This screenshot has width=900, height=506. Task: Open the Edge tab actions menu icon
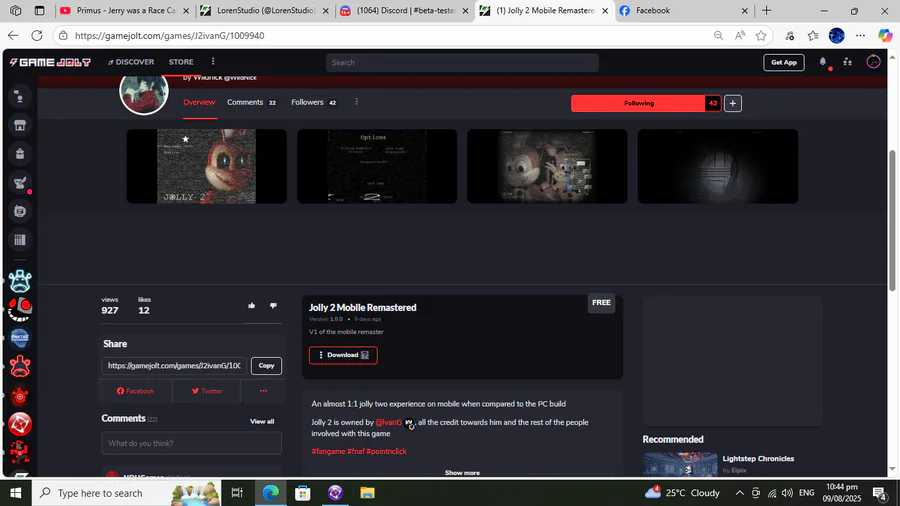[x=39, y=10]
